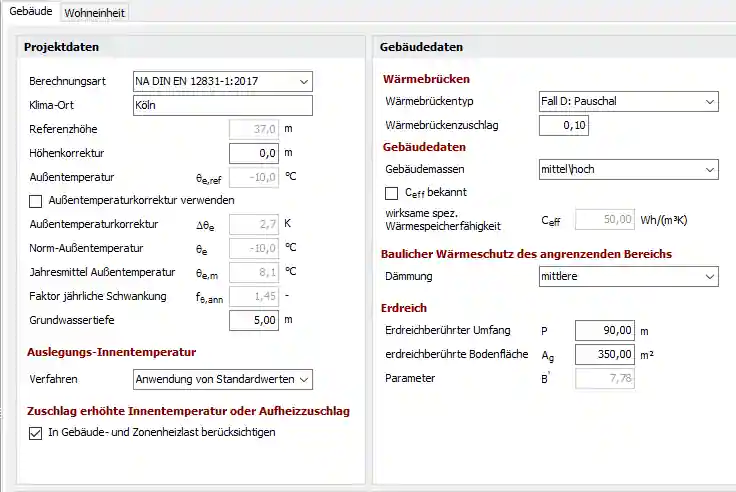Click the Wärmebrückenzuschlag input field
Screen dimensions: 736x492
point(565,125)
